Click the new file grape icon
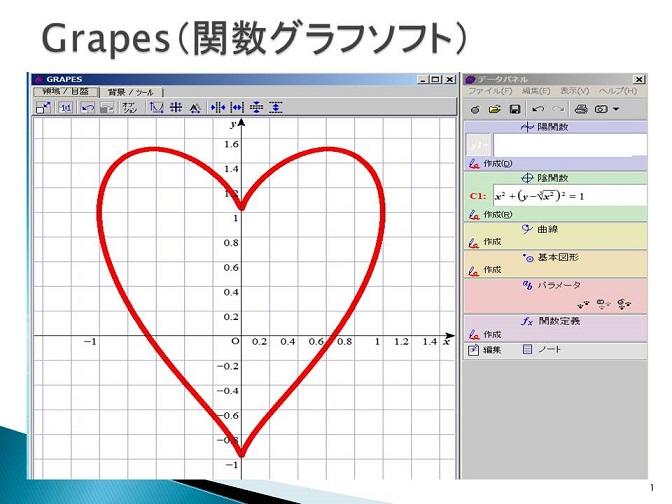This screenshot has width=672, height=504. click(x=475, y=109)
